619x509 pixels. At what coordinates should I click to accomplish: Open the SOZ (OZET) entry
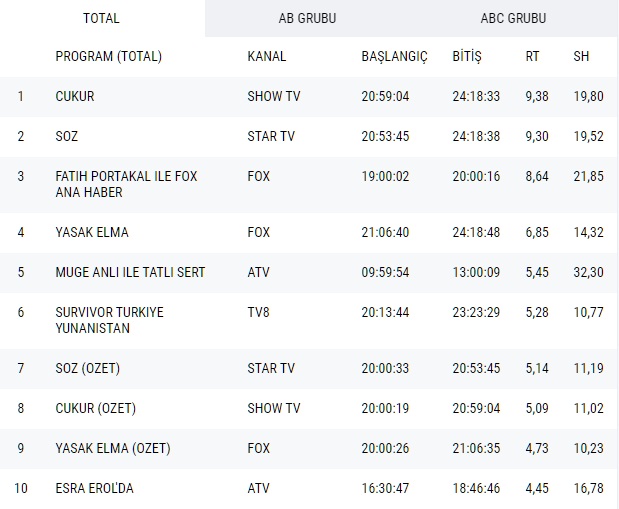click(x=88, y=368)
